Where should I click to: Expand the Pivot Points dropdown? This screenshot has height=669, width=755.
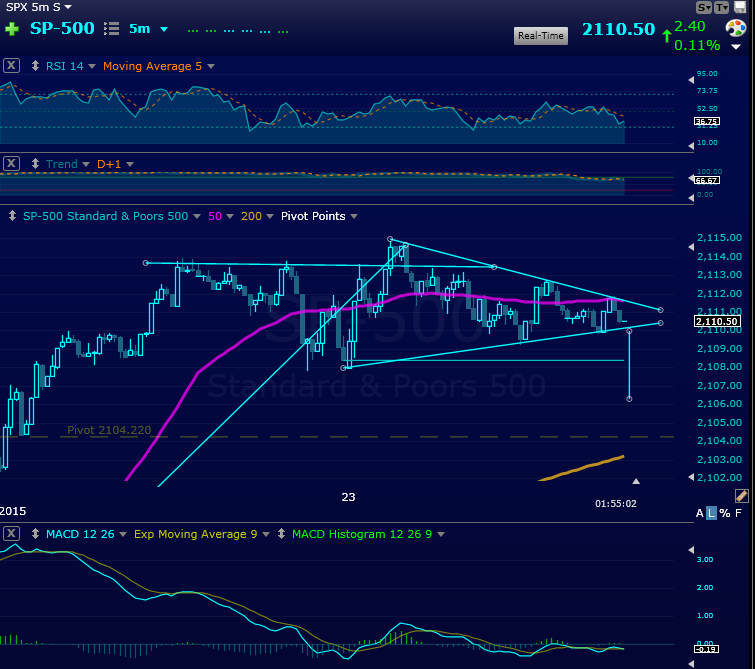354,216
